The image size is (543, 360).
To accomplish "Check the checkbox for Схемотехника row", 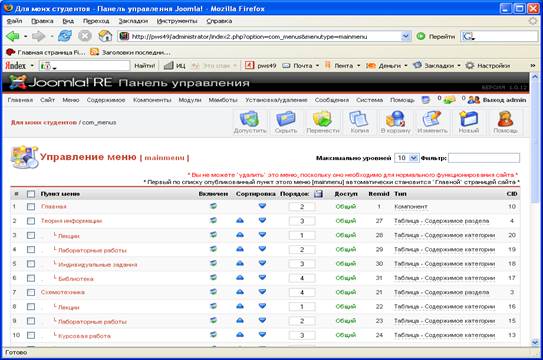I will click(31, 292).
